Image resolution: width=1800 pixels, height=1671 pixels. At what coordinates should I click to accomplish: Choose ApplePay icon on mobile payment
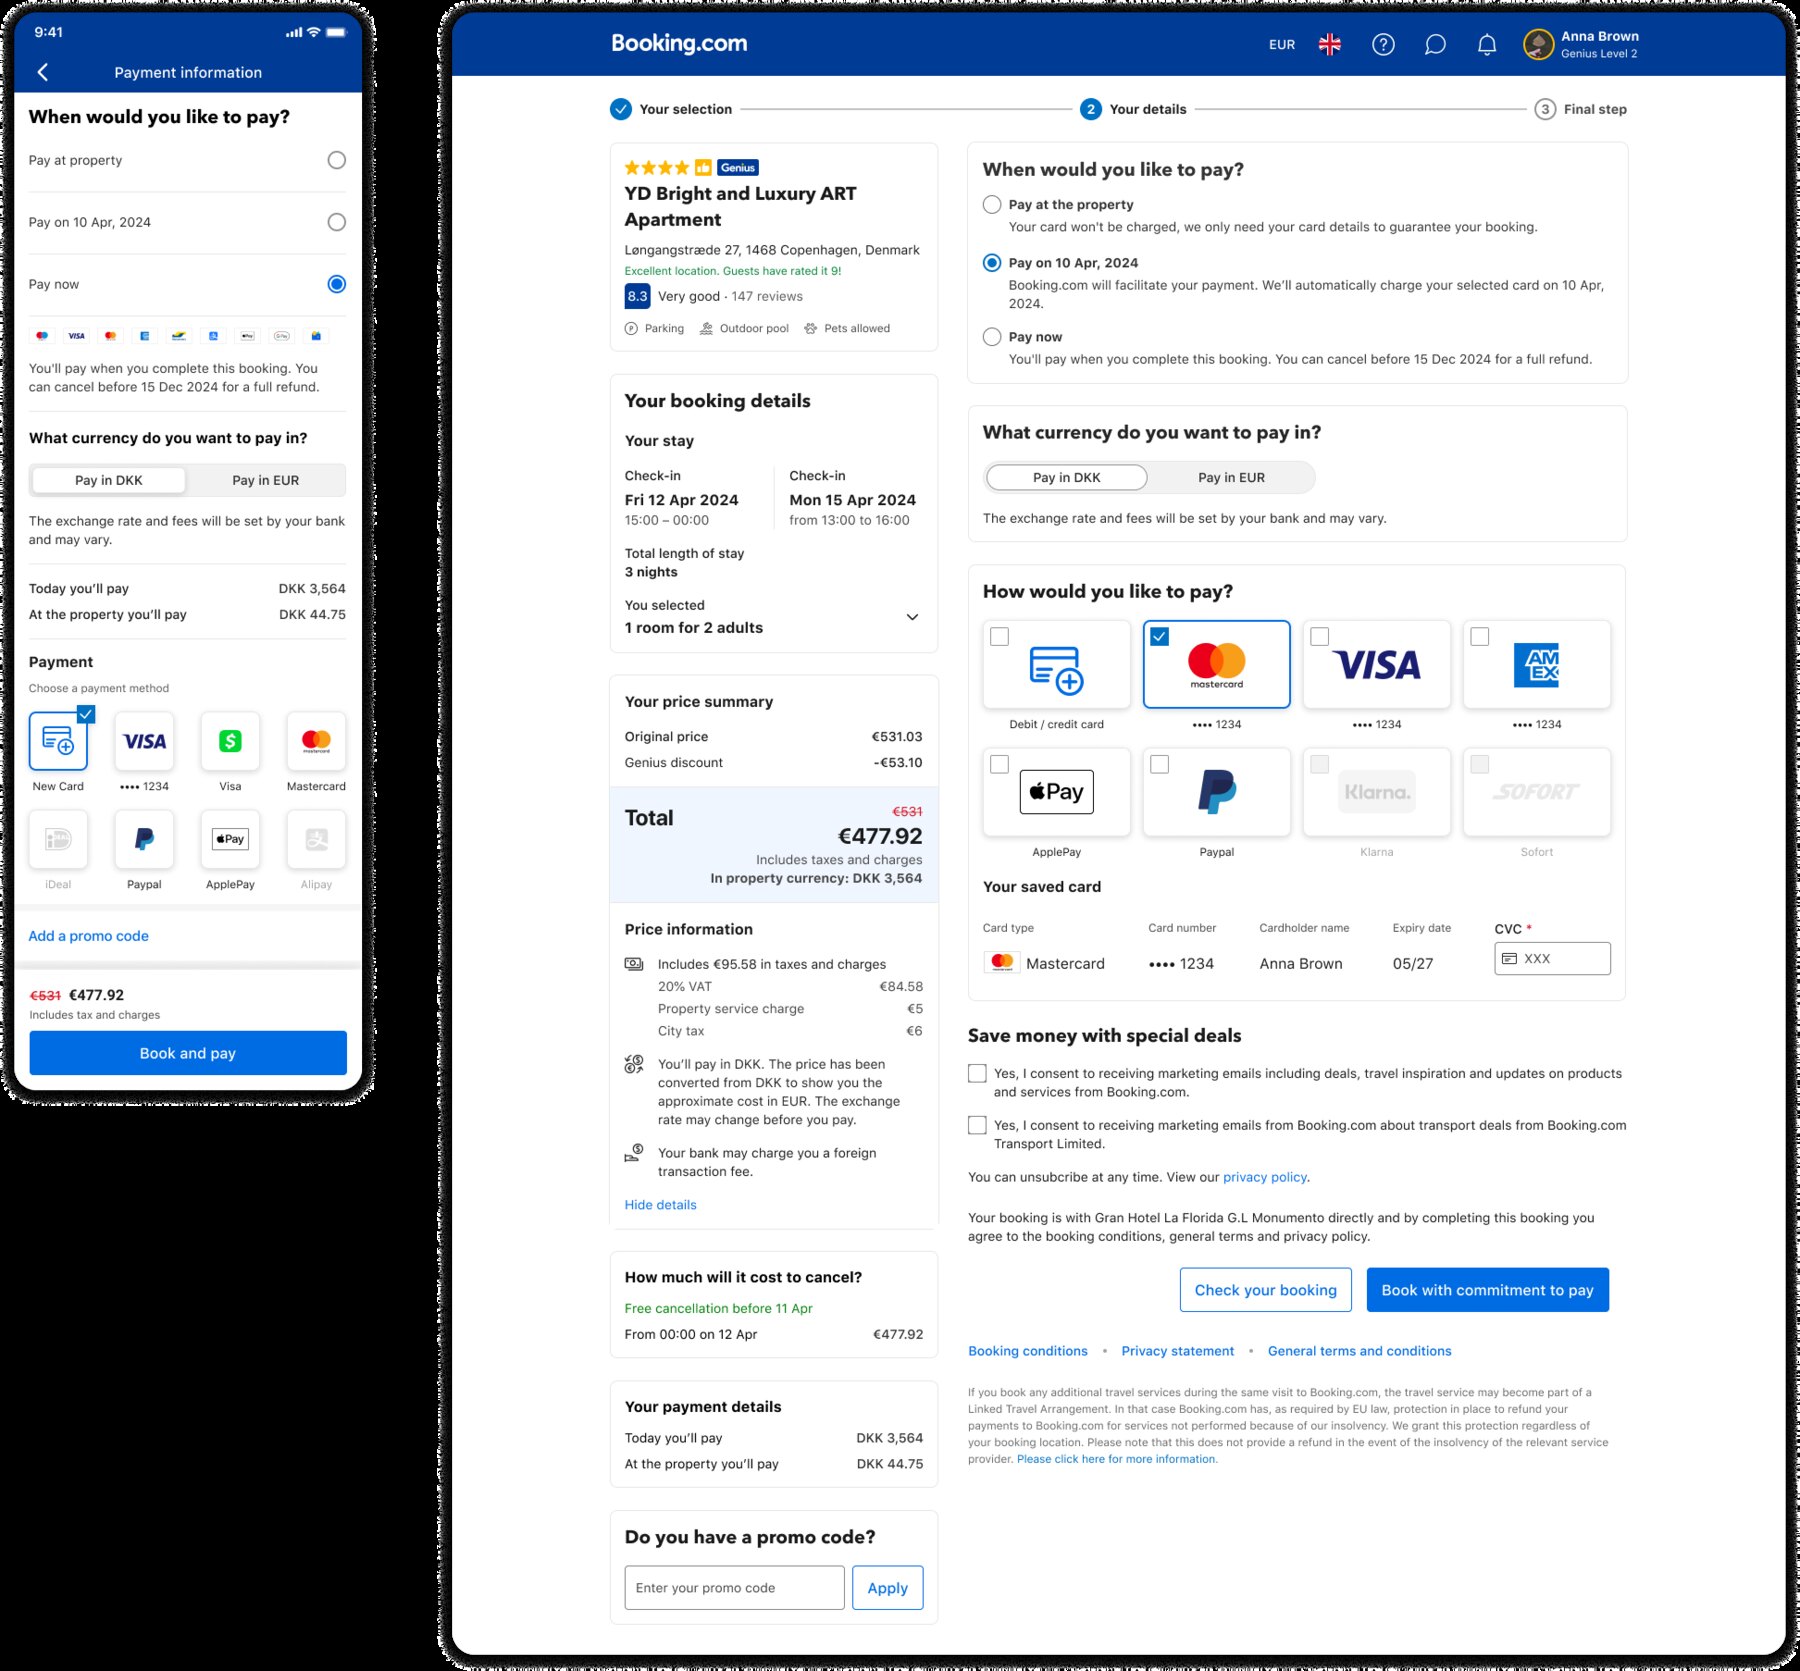(230, 839)
